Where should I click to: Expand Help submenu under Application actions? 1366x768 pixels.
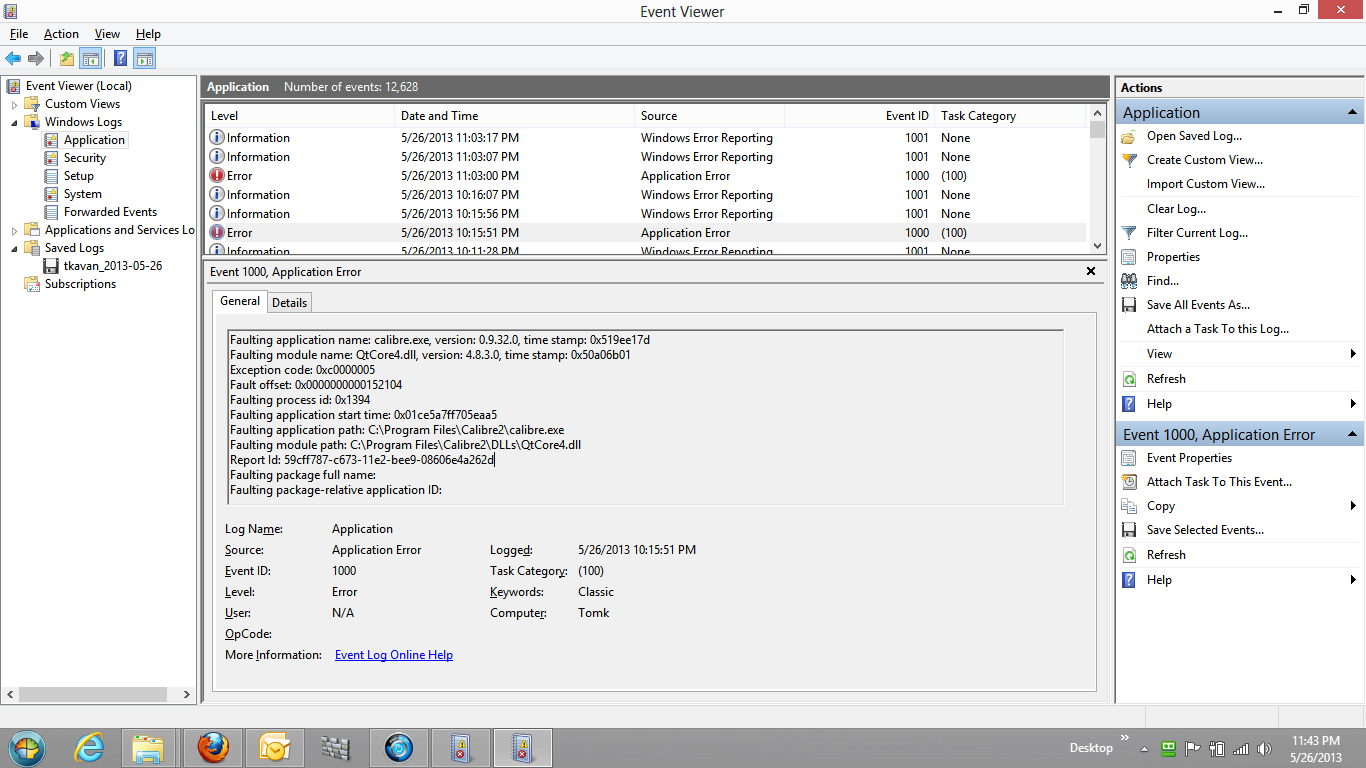point(1353,404)
